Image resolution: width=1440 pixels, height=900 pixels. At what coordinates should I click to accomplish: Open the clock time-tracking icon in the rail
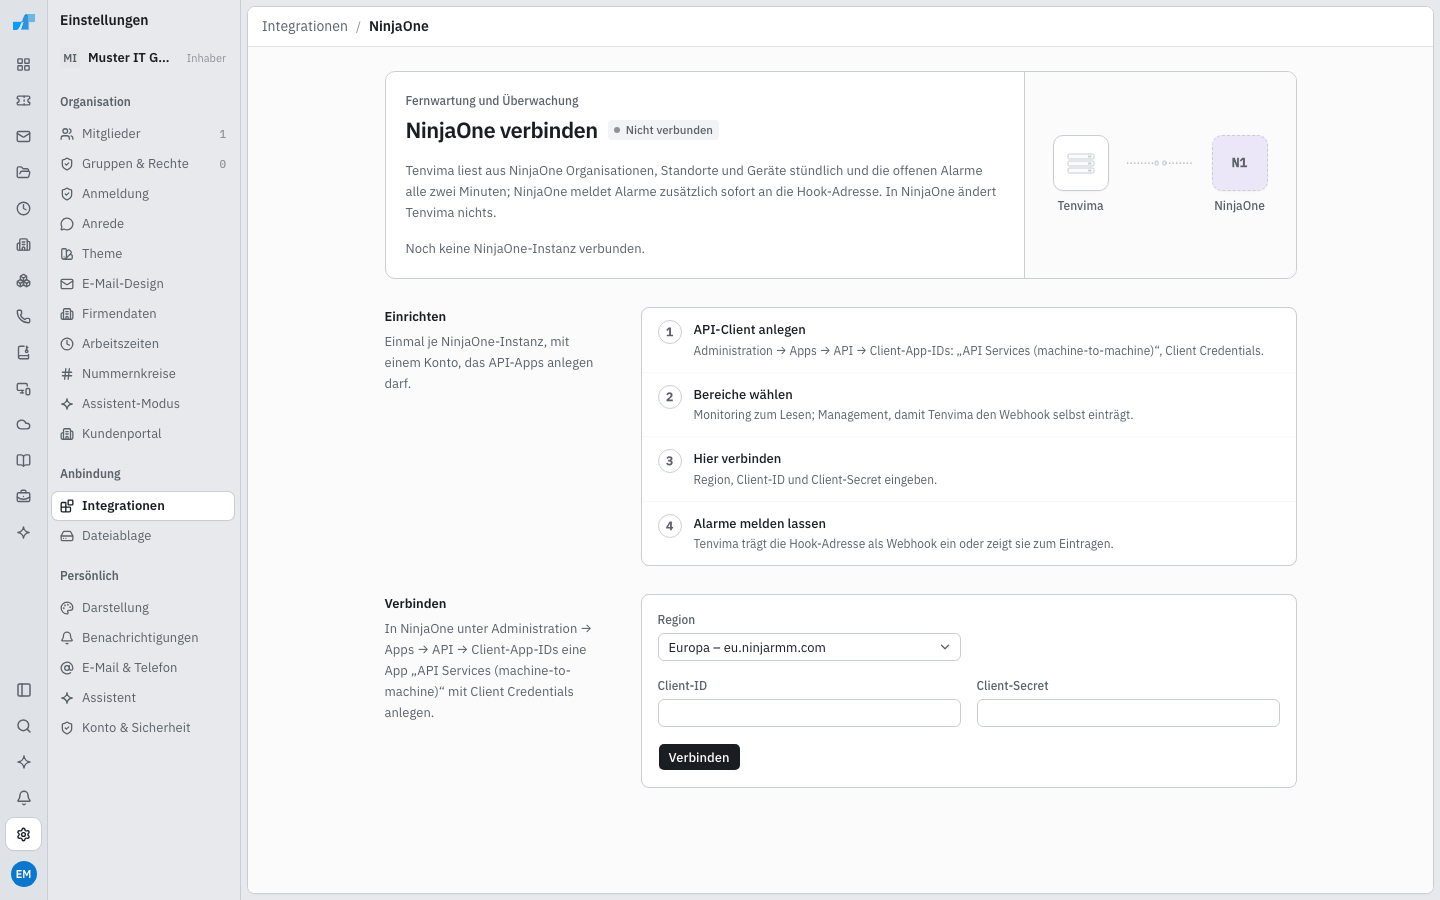24,209
